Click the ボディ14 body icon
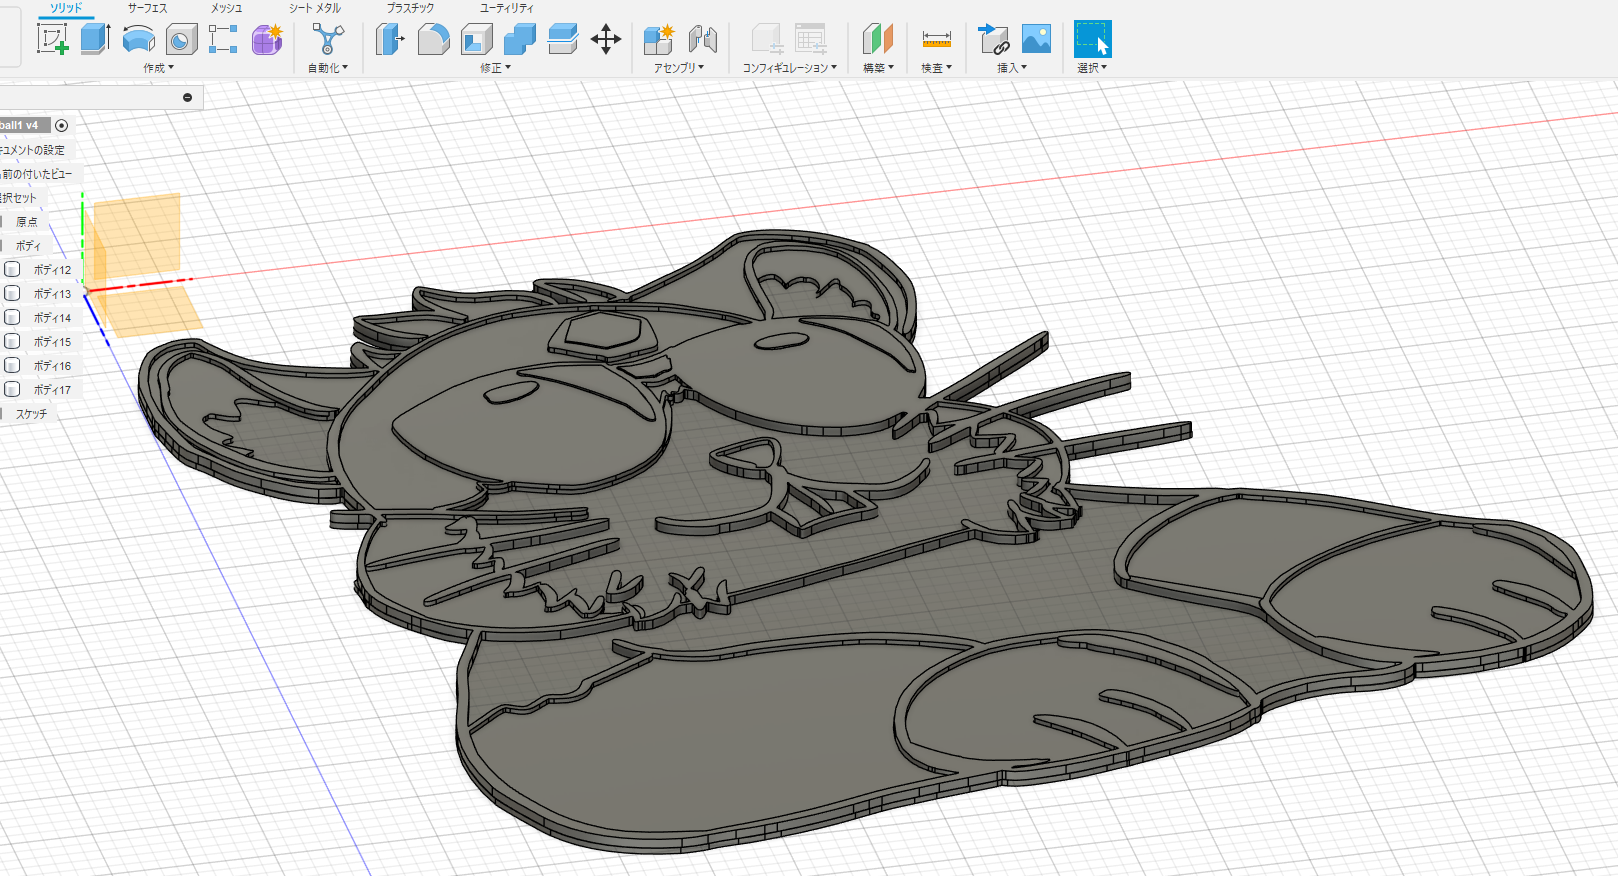The height and width of the screenshot is (876, 1618). (12, 317)
